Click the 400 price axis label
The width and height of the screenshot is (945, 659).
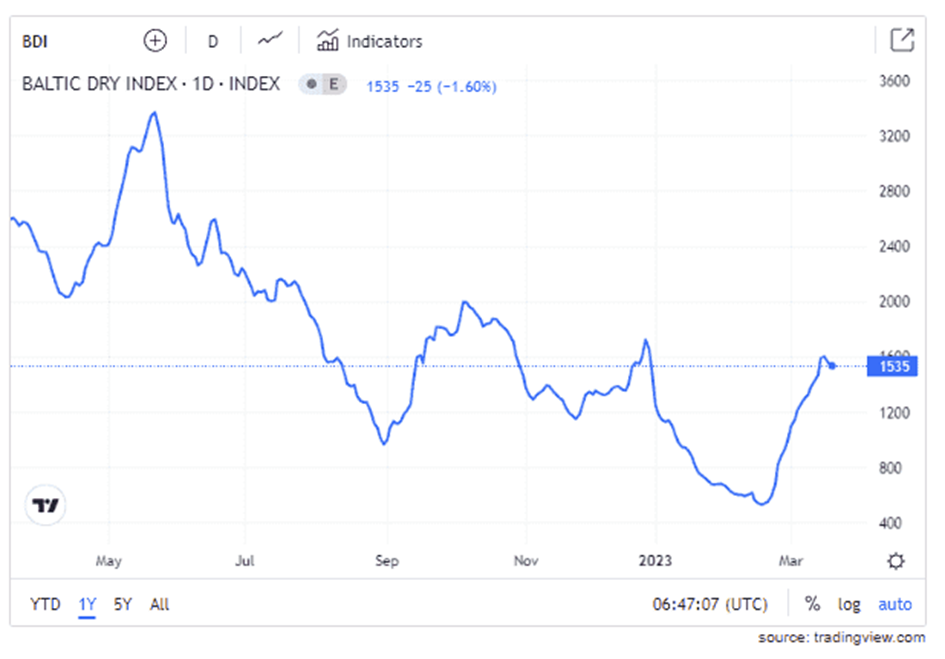[890, 523]
